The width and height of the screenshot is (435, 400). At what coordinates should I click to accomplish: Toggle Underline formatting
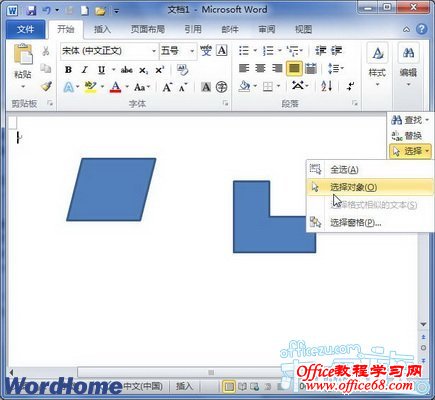102,70
